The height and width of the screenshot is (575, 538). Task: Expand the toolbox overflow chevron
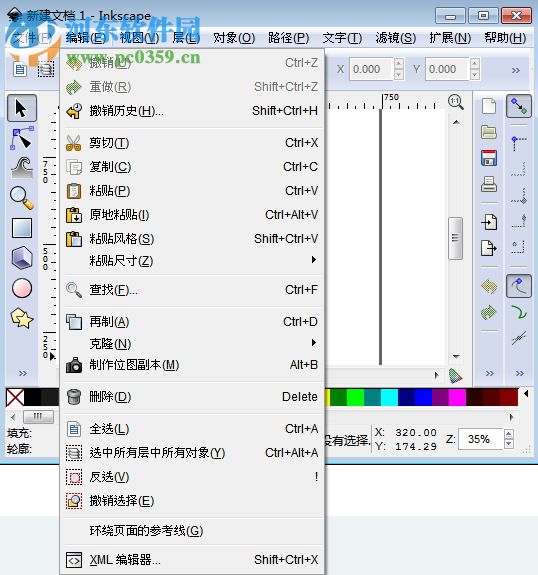[x=23, y=374]
